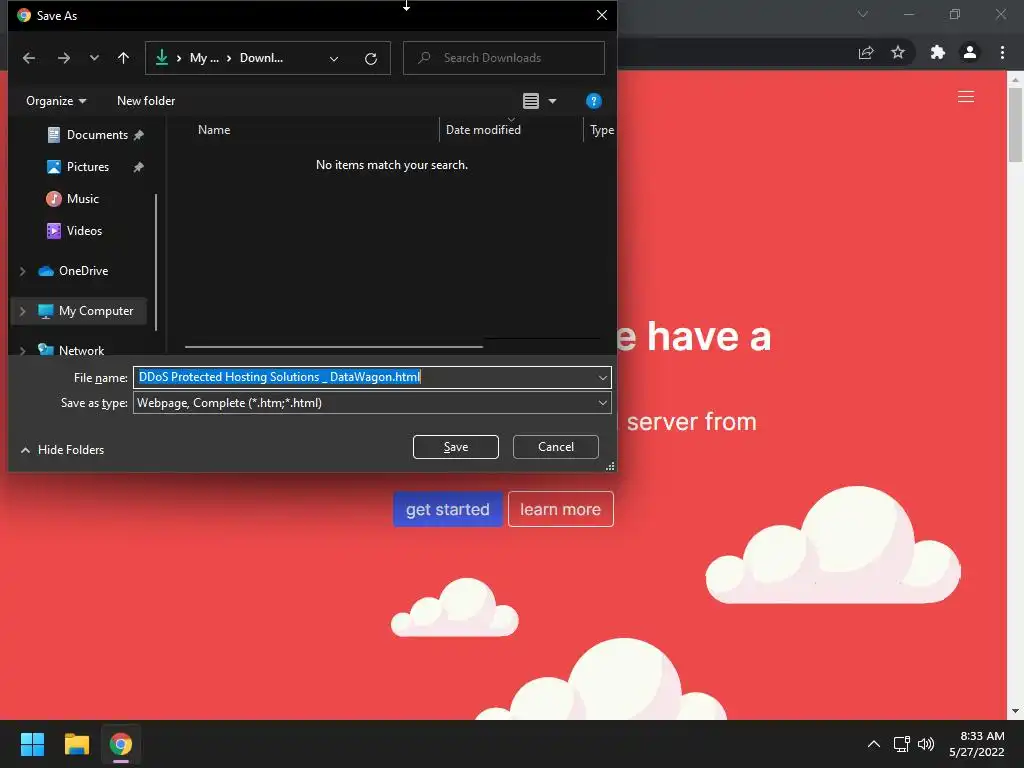The width and height of the screenshot is (1024, 768).
Task: Click the Save button
Action: [456, 447]
